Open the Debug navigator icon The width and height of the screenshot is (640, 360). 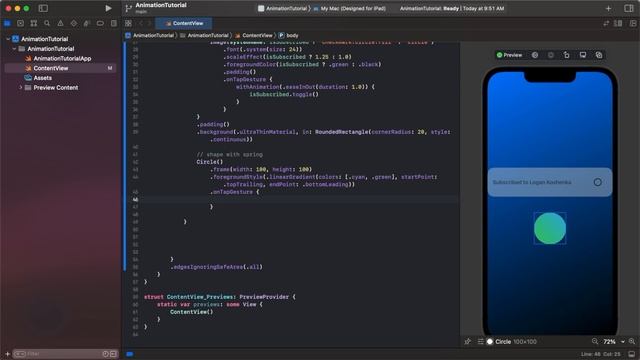click(x=87, y=23)
